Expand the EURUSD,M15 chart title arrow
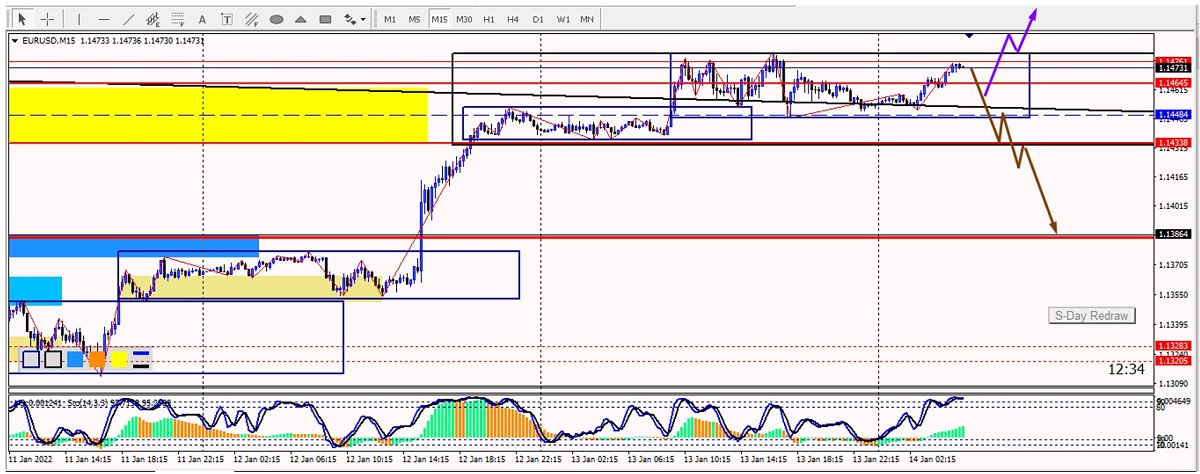The image size is (1200, 474). point(14,41)
